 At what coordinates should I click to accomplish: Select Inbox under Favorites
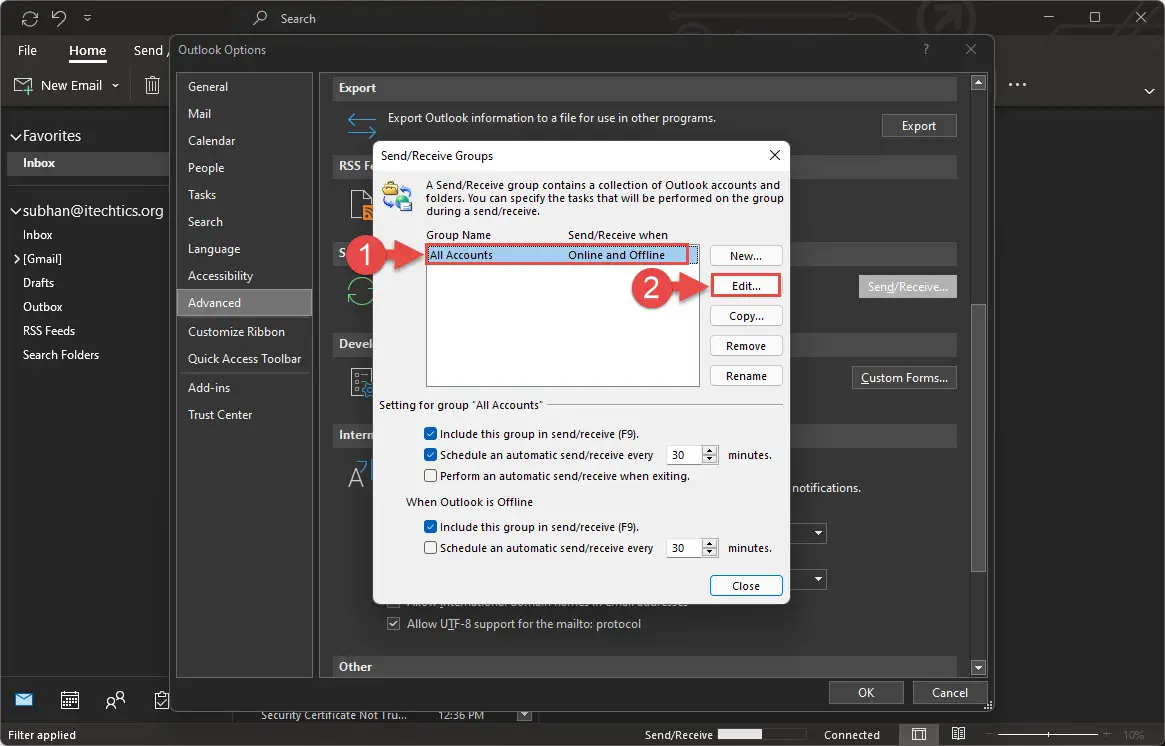click(88, 163)
